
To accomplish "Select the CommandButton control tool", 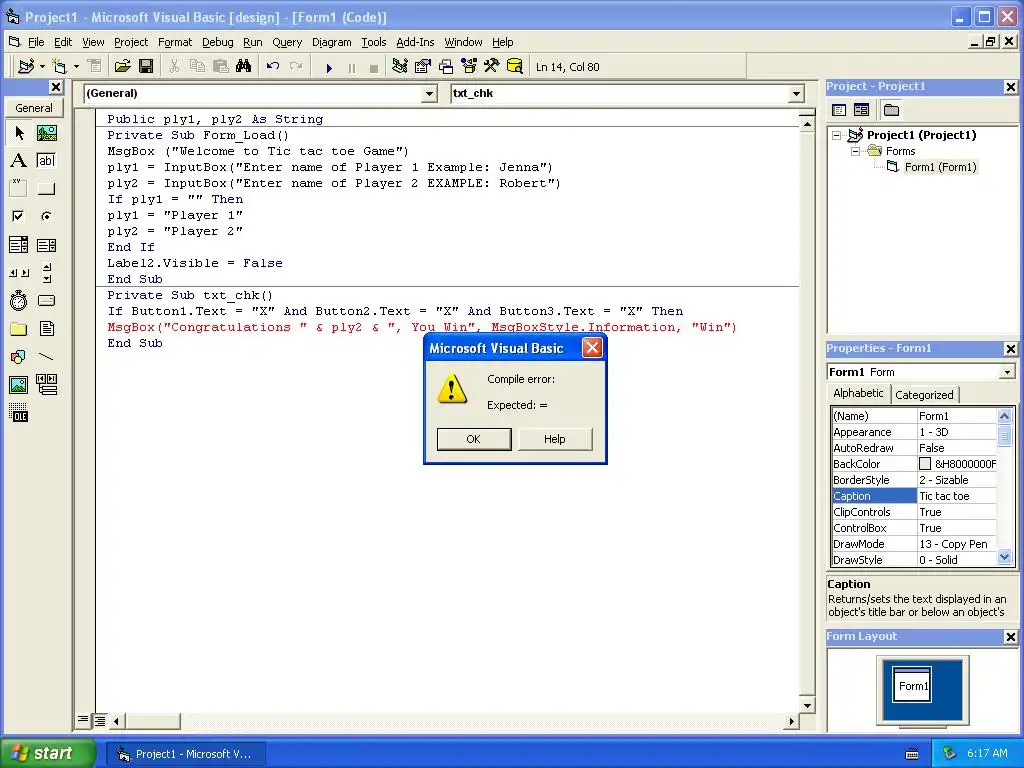I will coord(46,189).
